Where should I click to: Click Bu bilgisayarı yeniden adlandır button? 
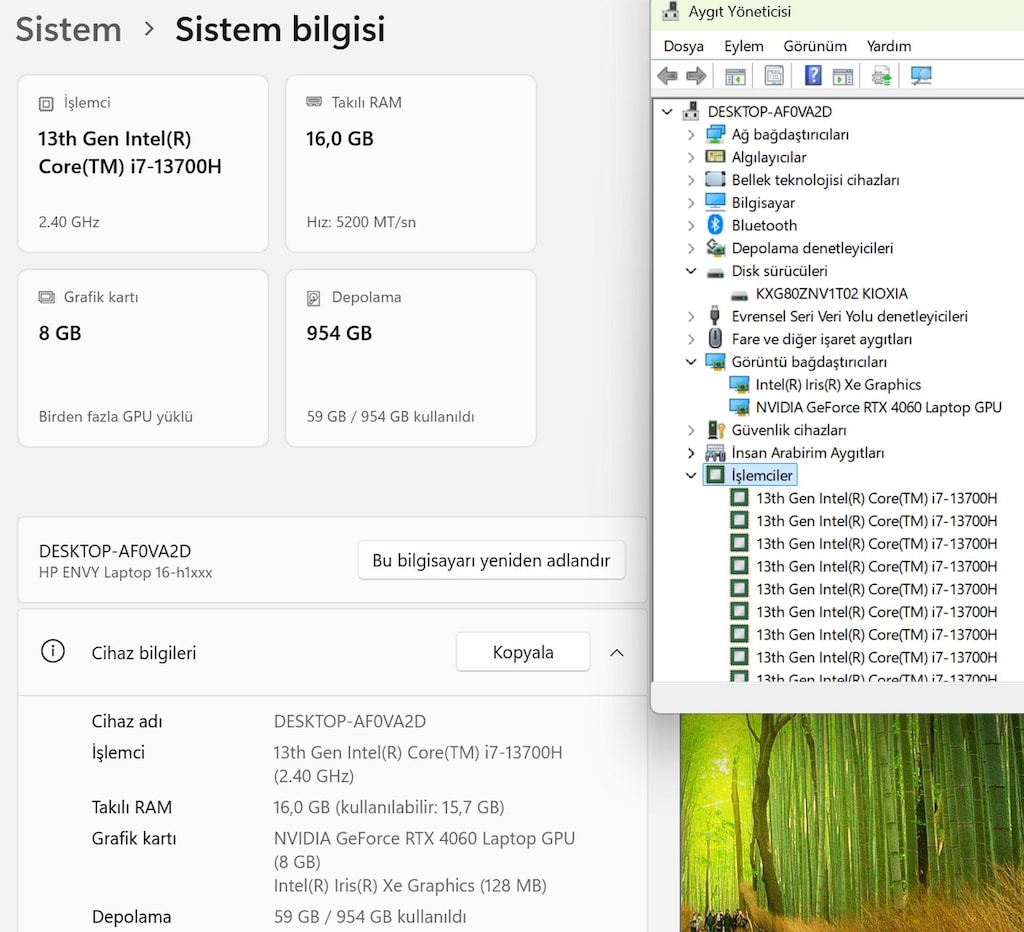pyautogui.click(x=491, y=560)
